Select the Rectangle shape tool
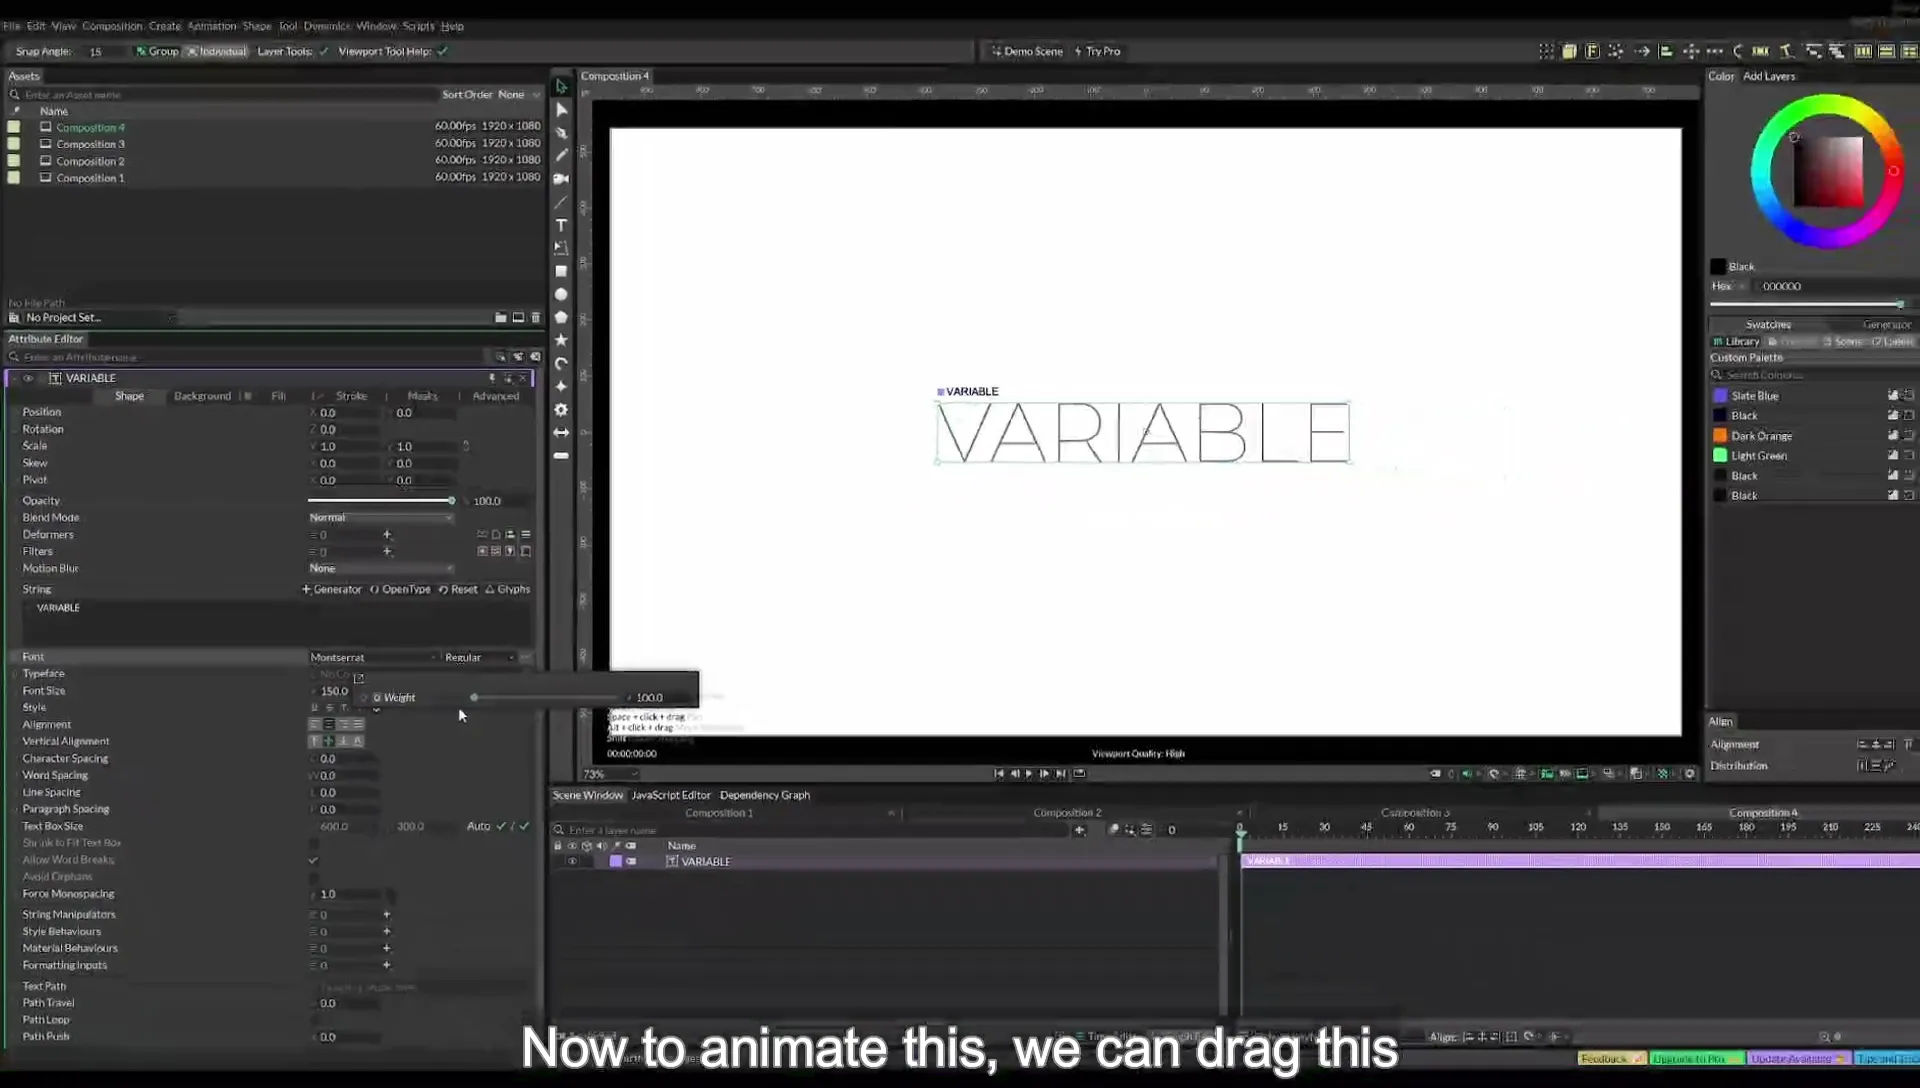1920x1088 pixels. 561,271
